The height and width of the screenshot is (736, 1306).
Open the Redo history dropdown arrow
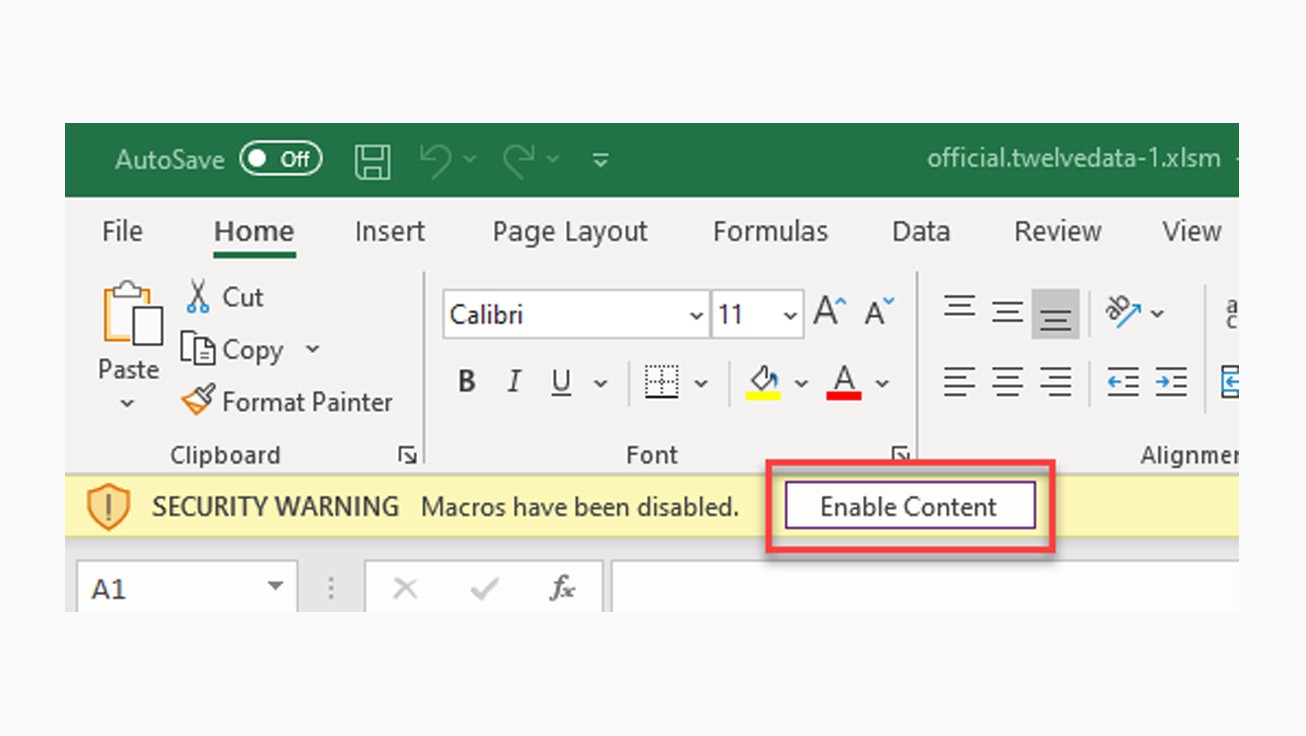[x=553, y=159]
